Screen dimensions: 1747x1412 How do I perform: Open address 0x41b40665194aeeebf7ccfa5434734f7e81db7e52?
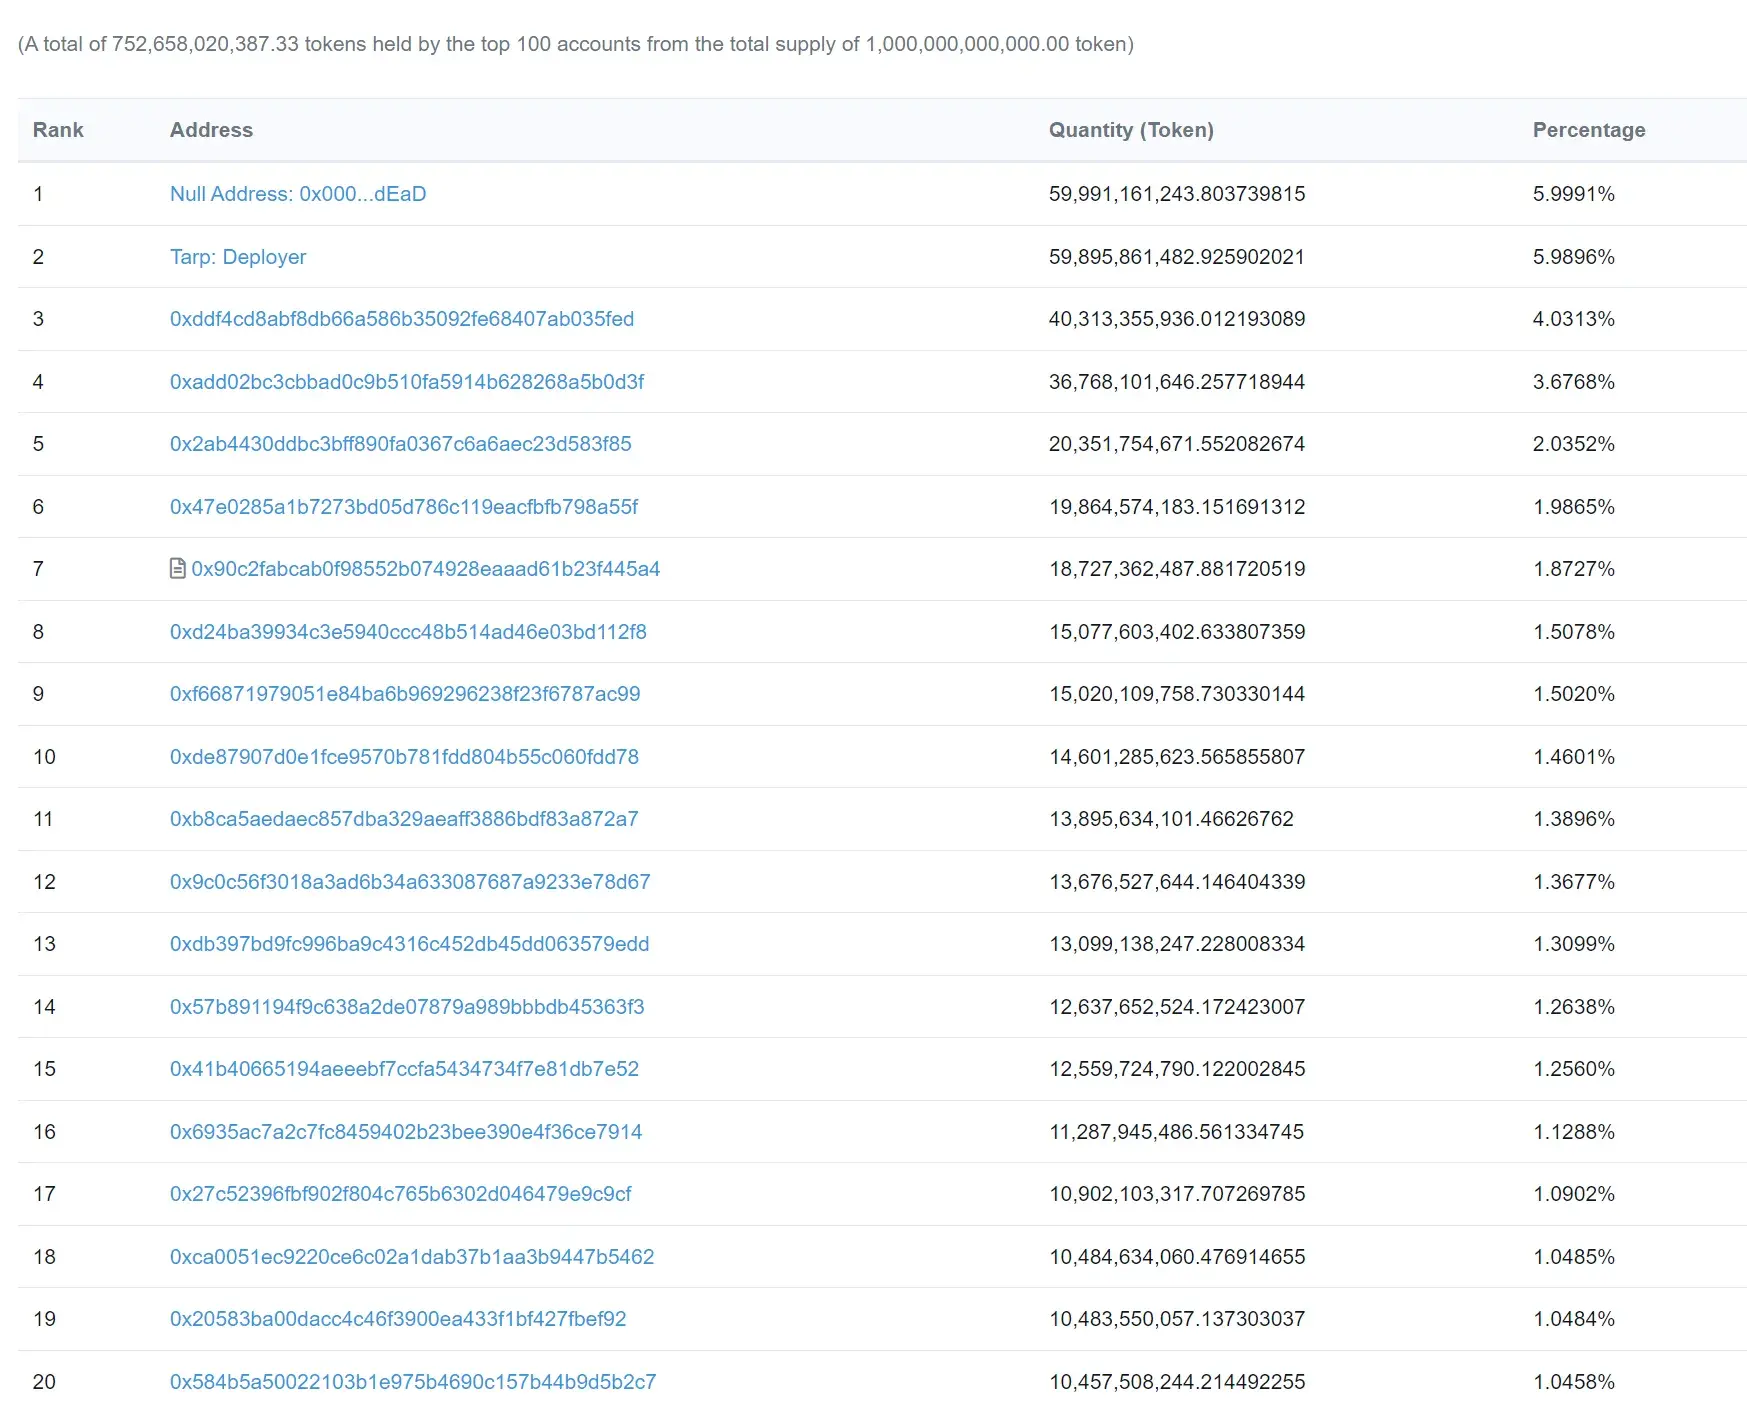(x=404, y=1069)
